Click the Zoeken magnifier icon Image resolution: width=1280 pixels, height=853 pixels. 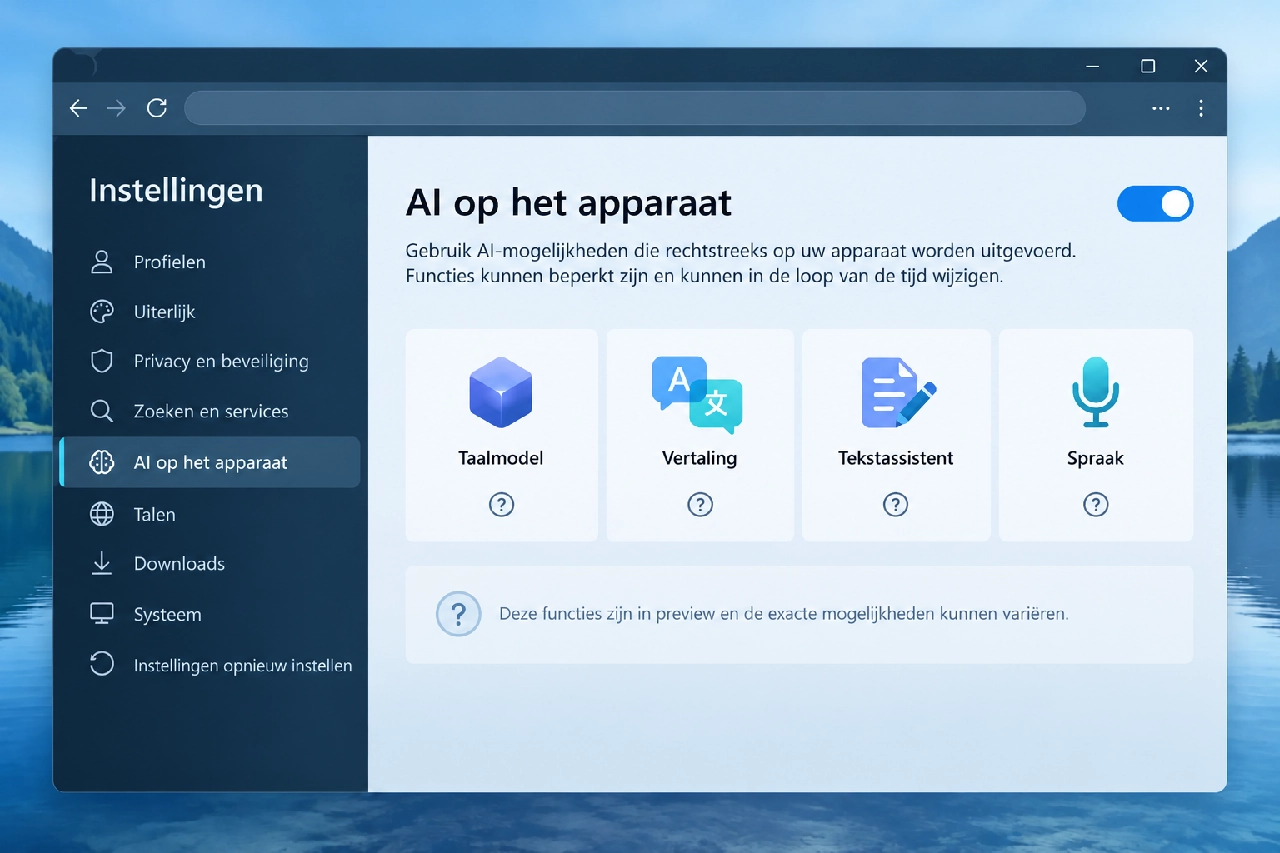(102, 411)
